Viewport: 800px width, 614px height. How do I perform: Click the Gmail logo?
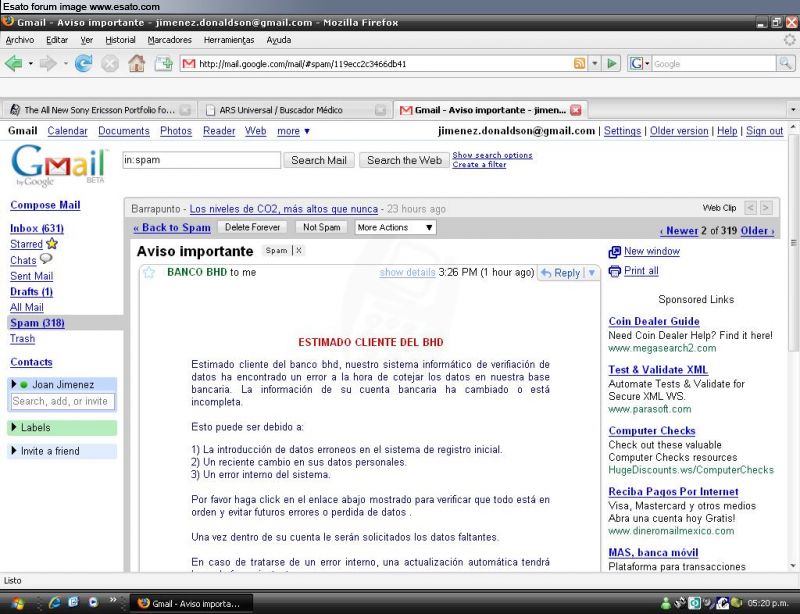tap(59, 165)
